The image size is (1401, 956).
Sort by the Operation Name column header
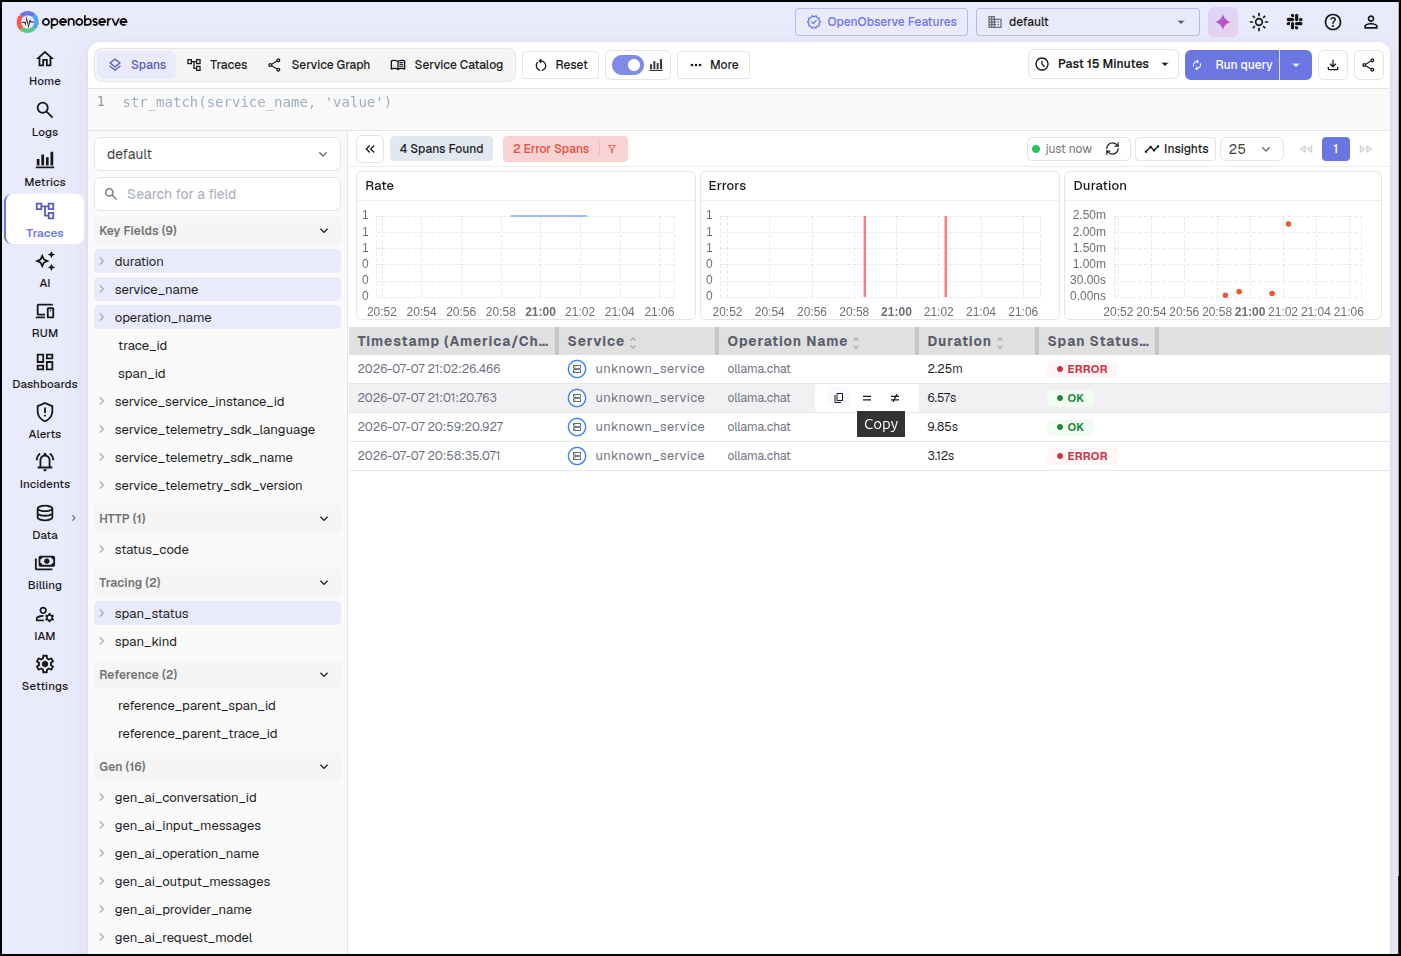794,342
